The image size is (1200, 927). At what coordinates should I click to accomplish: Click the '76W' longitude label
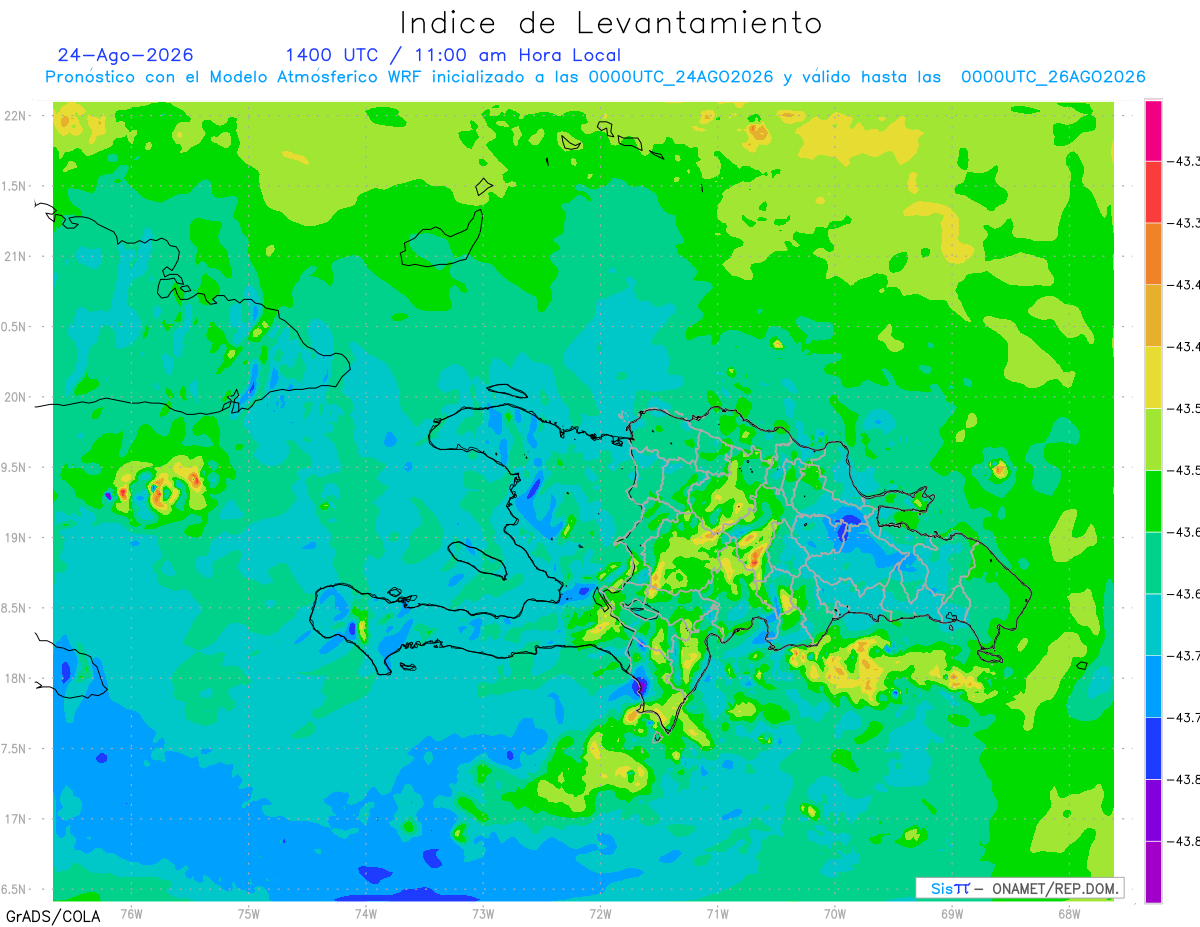[x=131, y=913]
